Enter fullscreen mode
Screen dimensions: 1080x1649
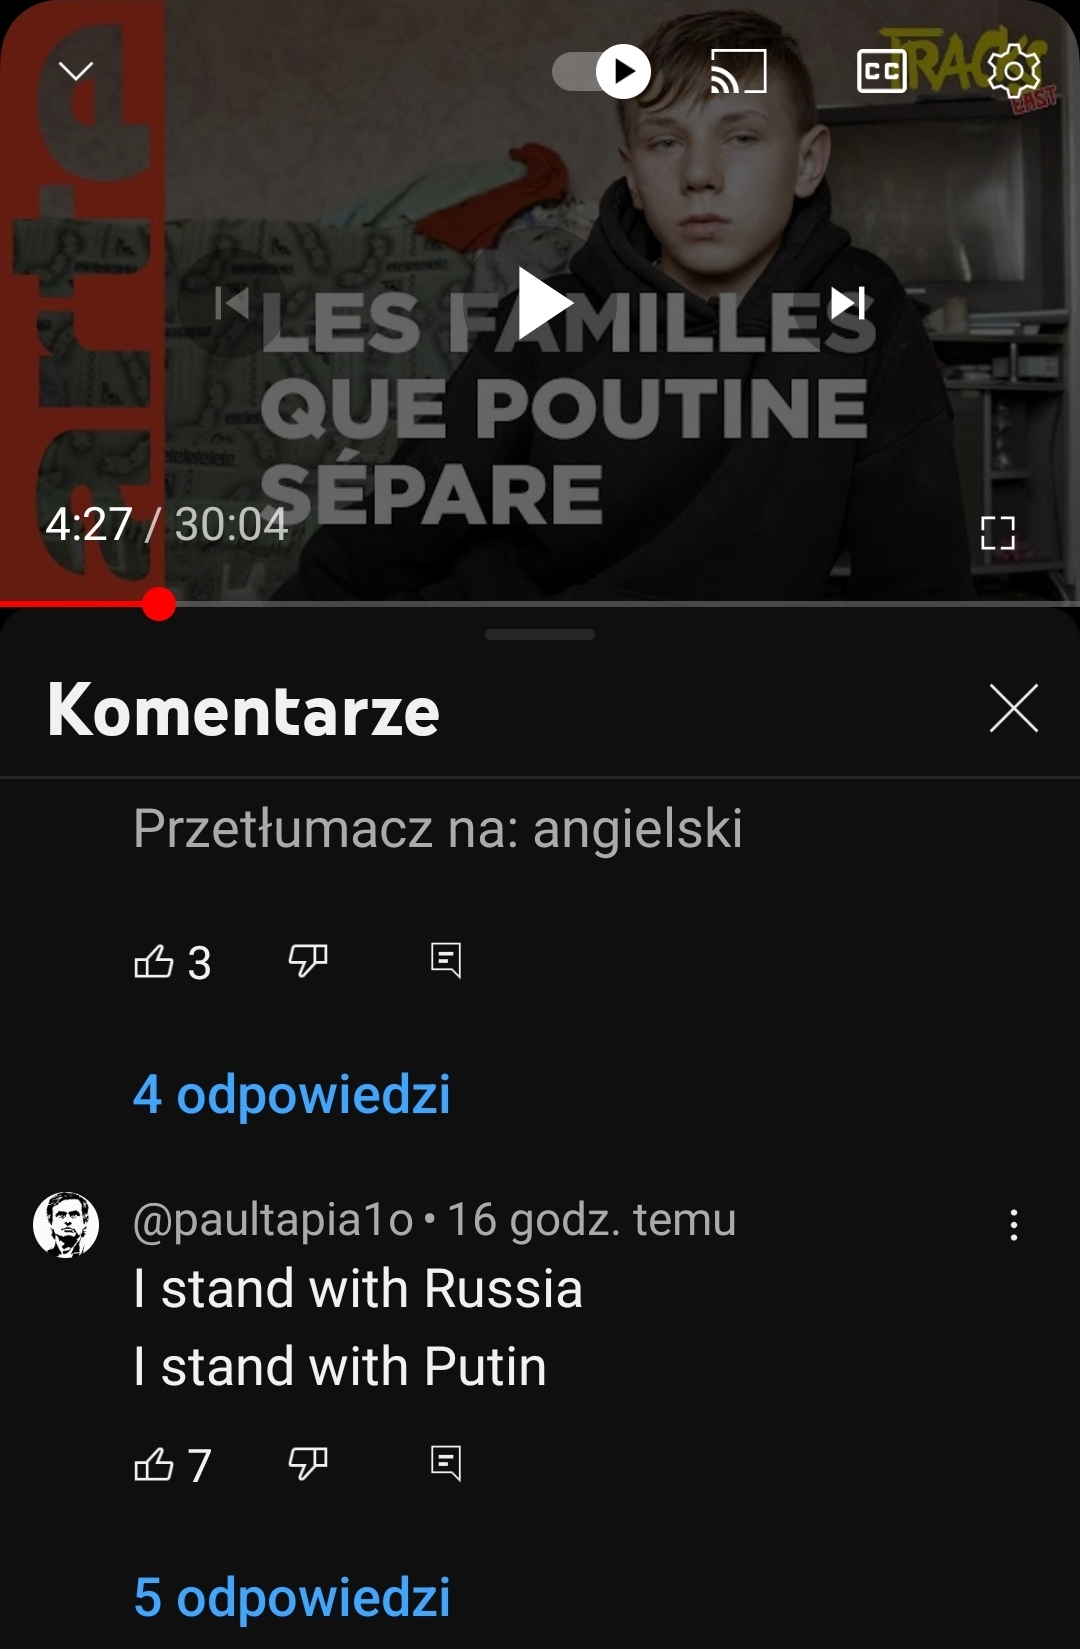[998, 533]
